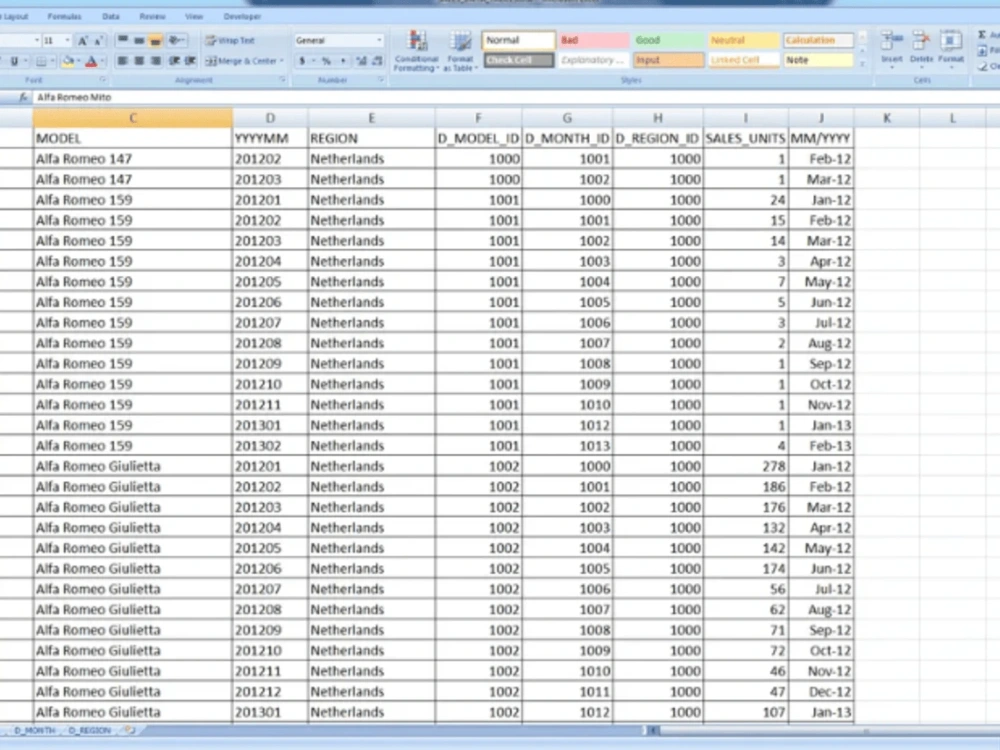Apply comma style

coord(343,61)
